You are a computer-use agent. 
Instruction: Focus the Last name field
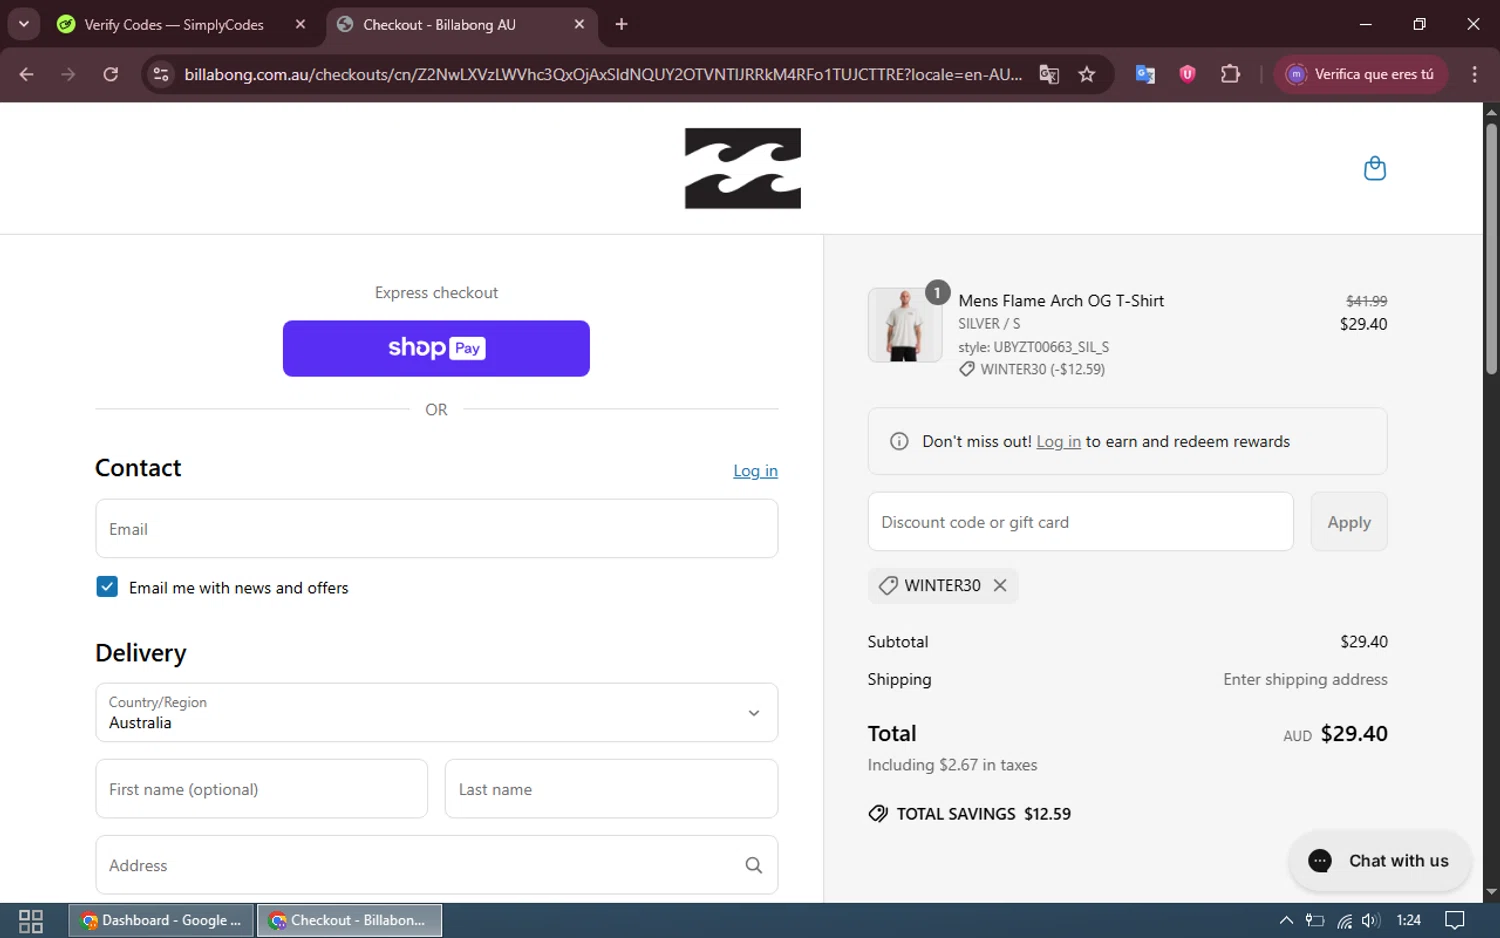611,789
